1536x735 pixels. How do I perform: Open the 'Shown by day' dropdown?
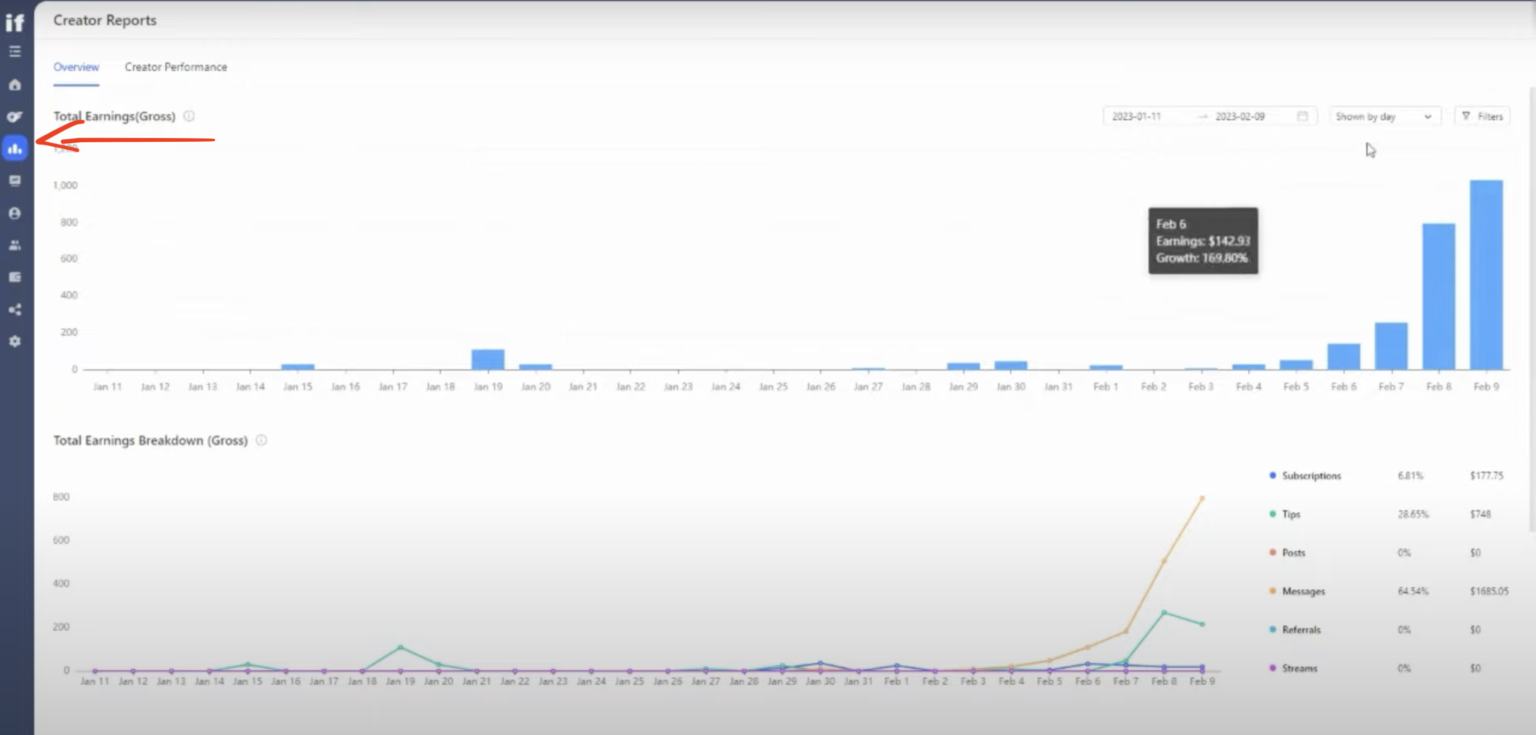[x=1384, y=116]
